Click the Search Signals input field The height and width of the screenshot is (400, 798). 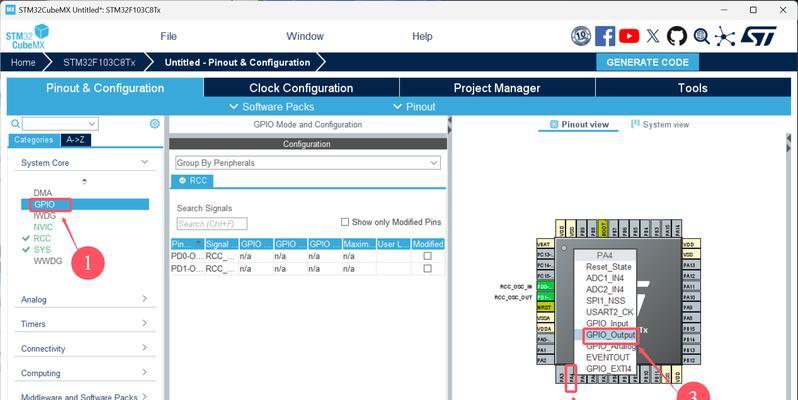212,223
